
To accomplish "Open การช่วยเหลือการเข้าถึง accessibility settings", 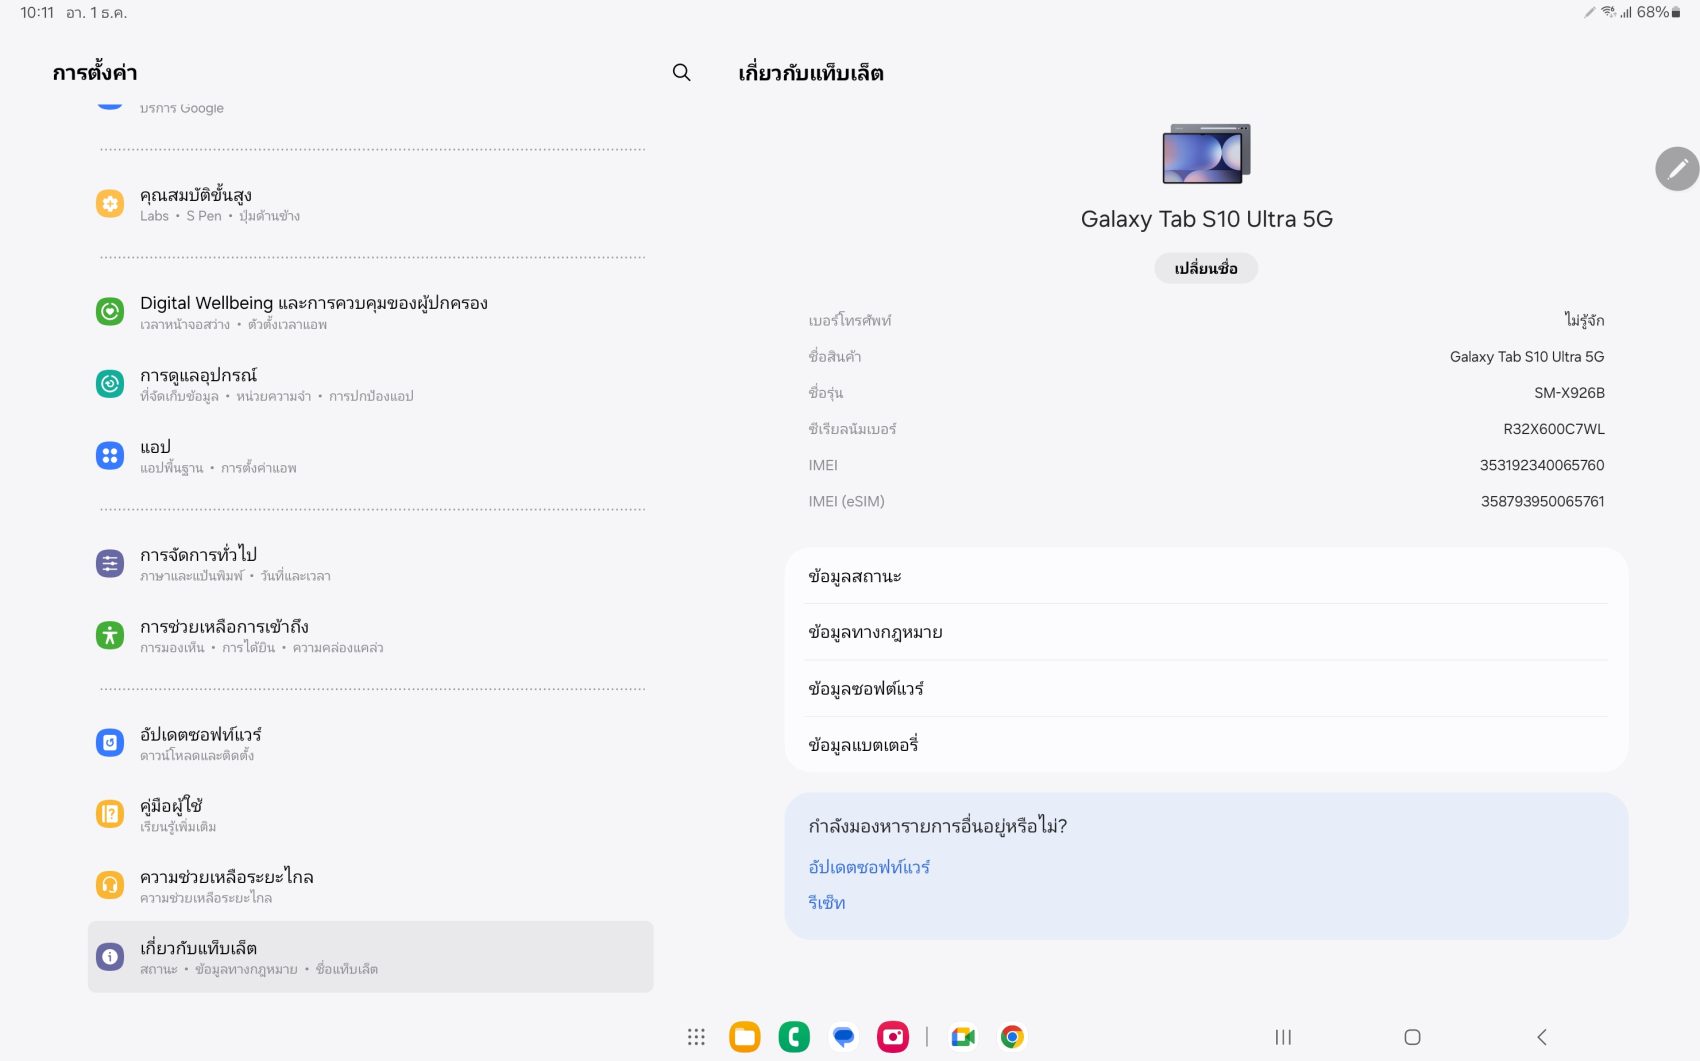I will click(x=370, y=635).
